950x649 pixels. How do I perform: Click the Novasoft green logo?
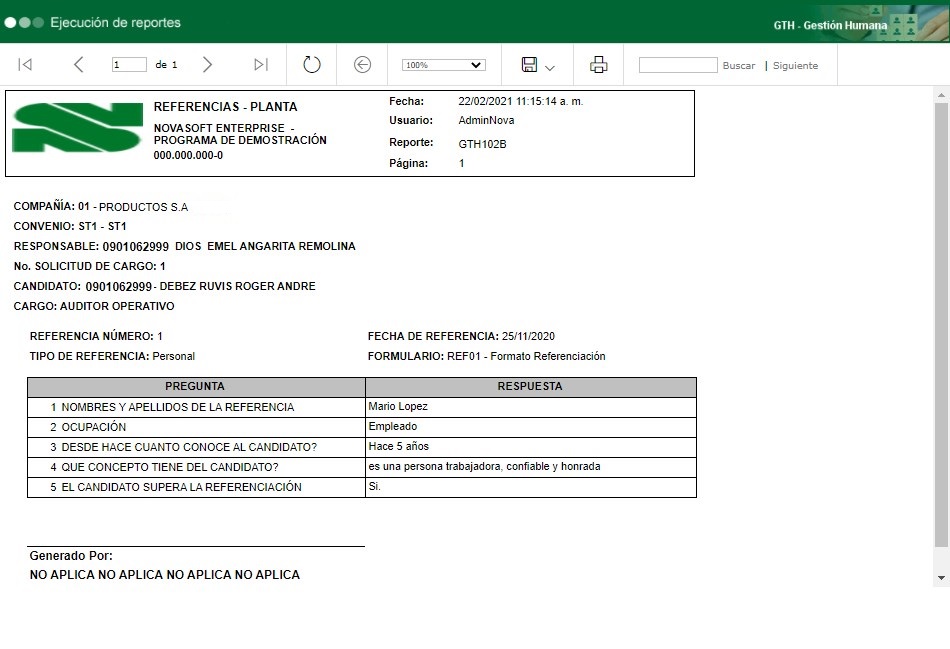tap(78, 127)
